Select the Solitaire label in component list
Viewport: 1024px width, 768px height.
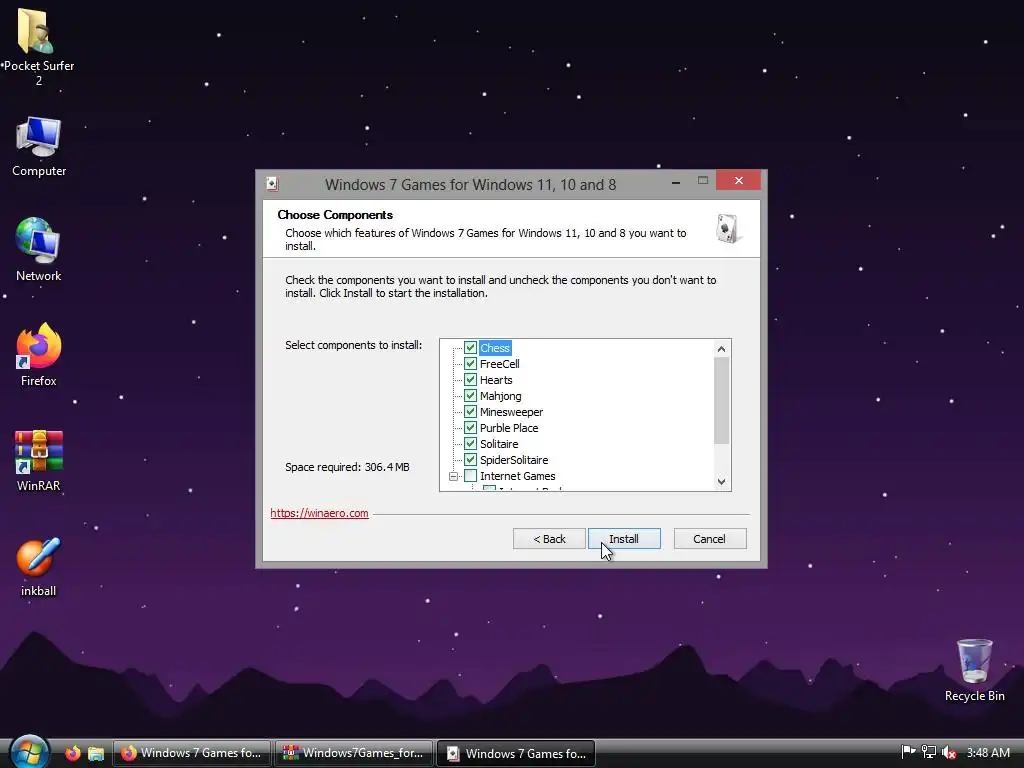(499, 444)
